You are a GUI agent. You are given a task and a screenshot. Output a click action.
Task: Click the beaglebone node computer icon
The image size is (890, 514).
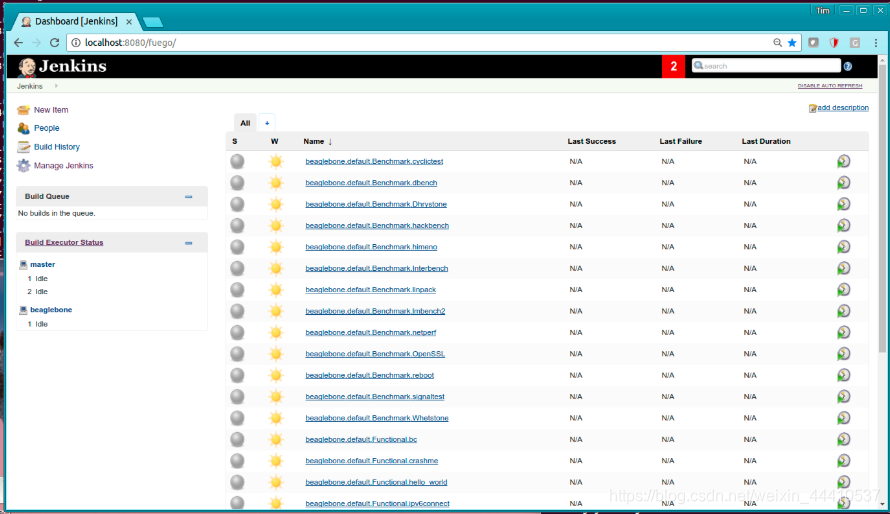click(23, 310)
